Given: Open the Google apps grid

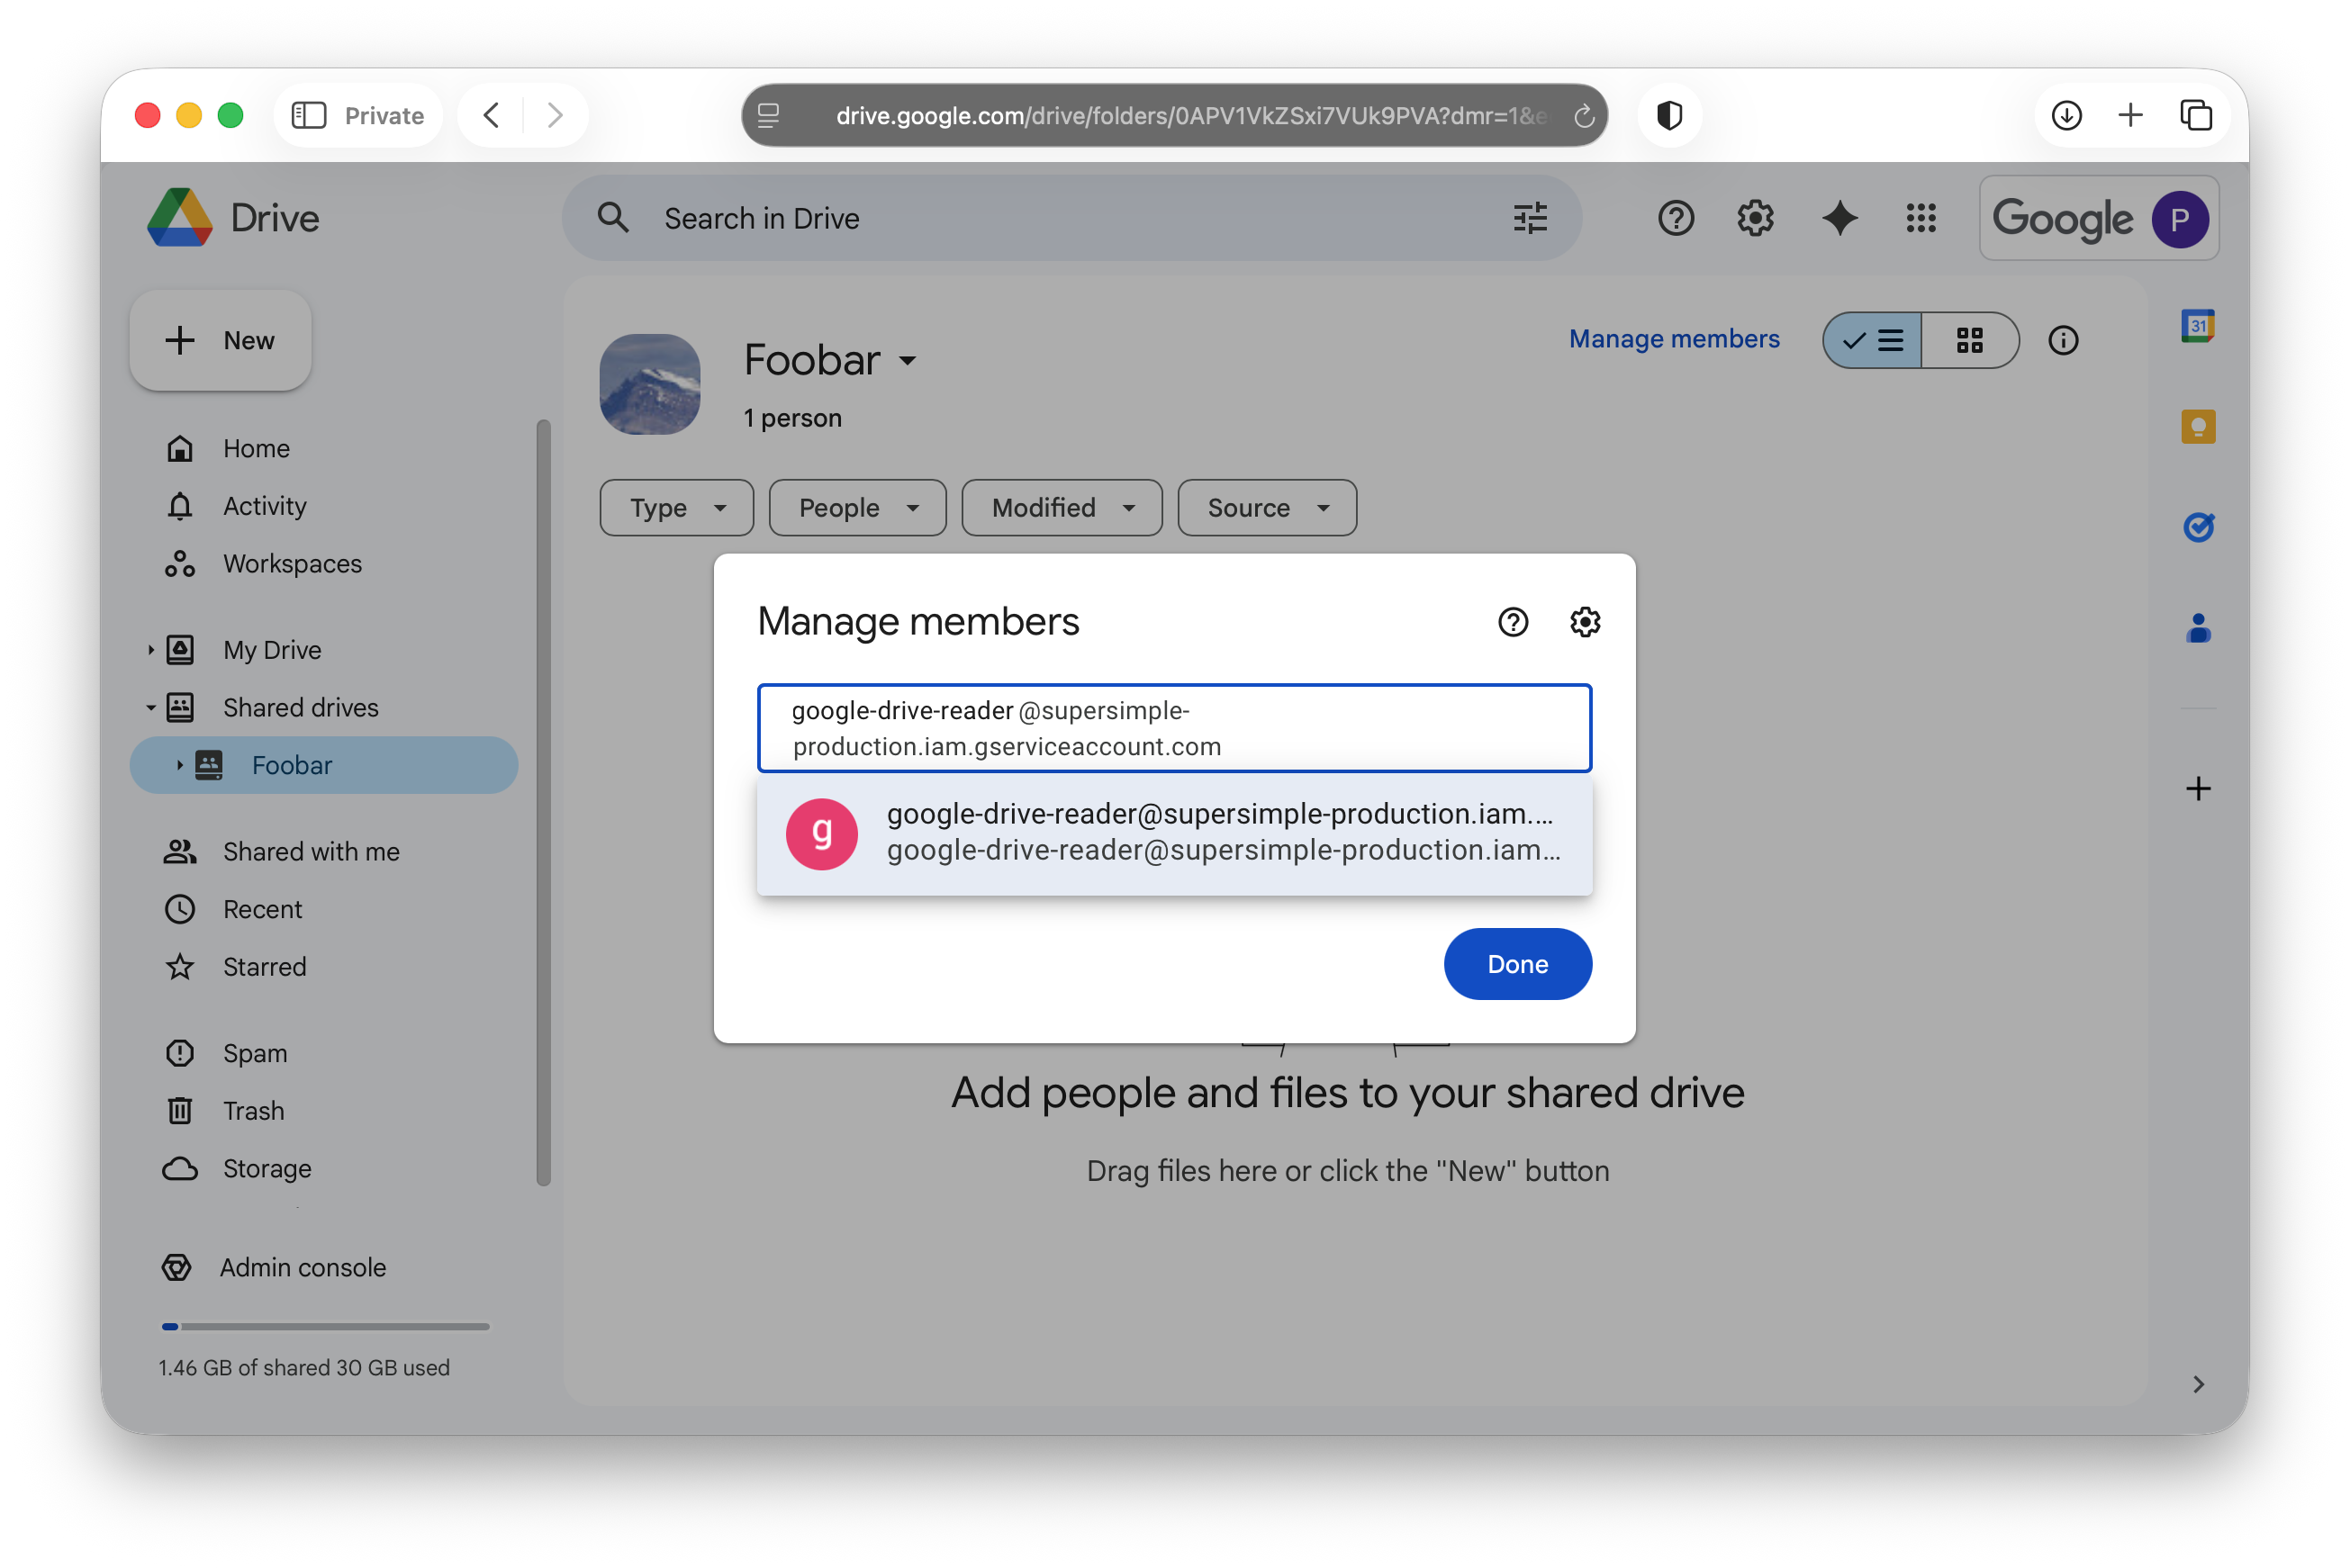Looking at the screenshot, I should [1920, 218].
